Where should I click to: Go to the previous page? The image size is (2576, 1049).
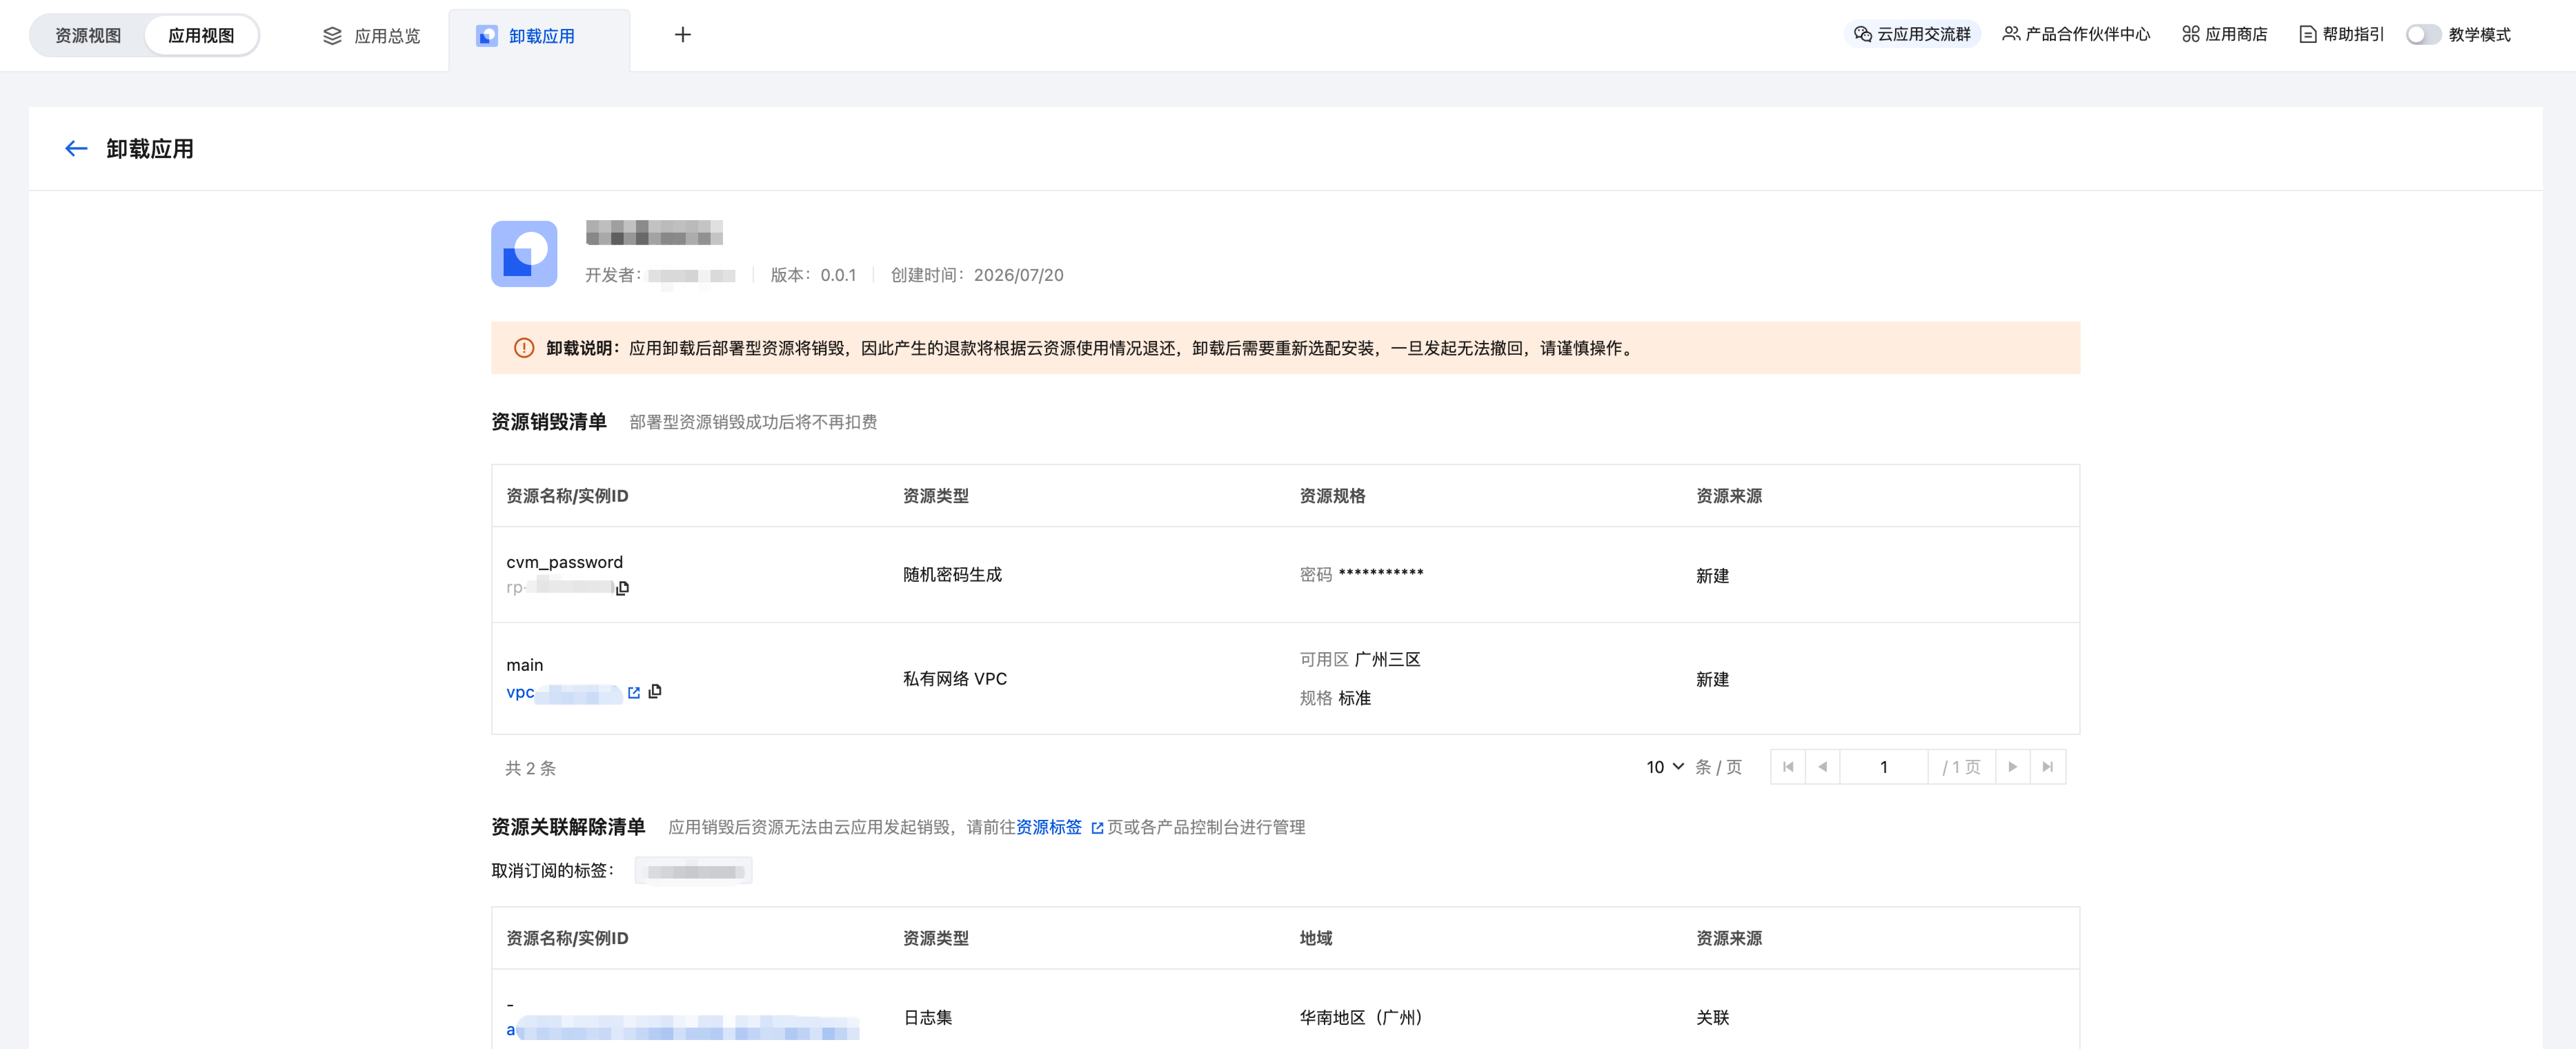pyautogui.click(x=1823, y=767)
